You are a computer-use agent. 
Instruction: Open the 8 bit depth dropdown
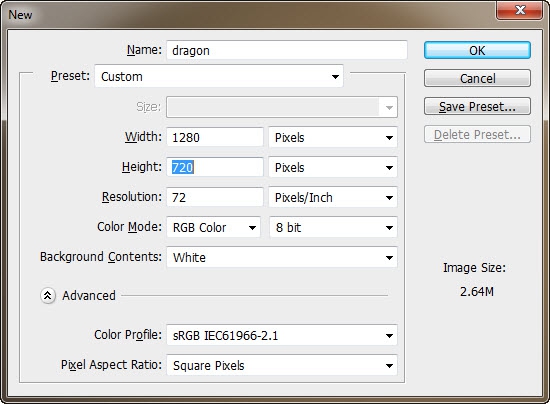333,228
